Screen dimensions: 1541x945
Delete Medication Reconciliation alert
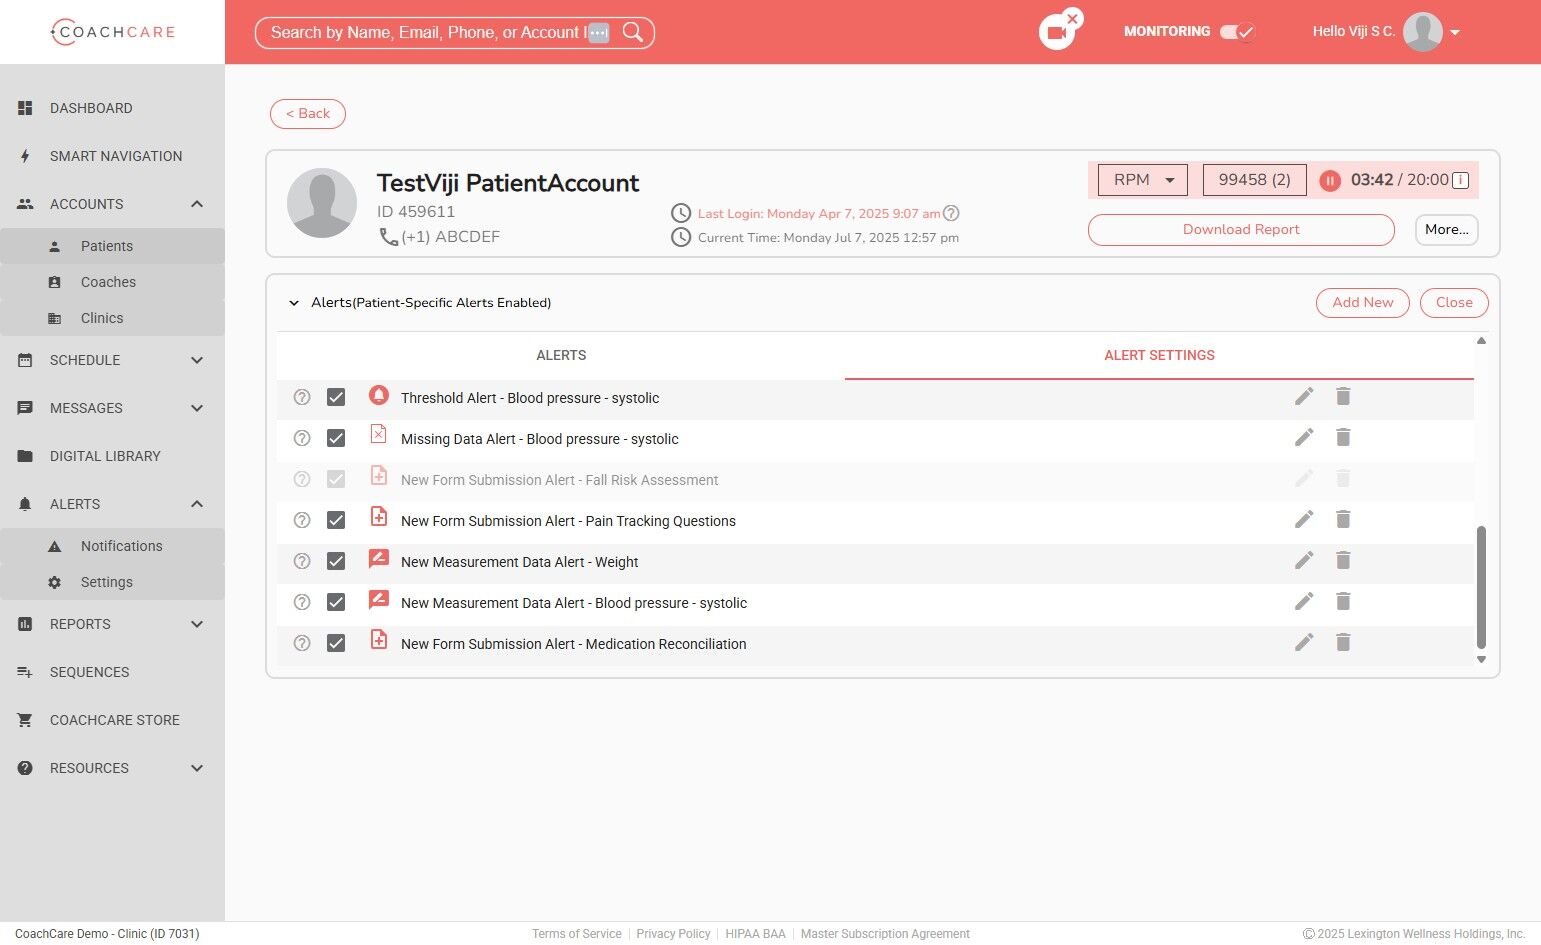1343,643
